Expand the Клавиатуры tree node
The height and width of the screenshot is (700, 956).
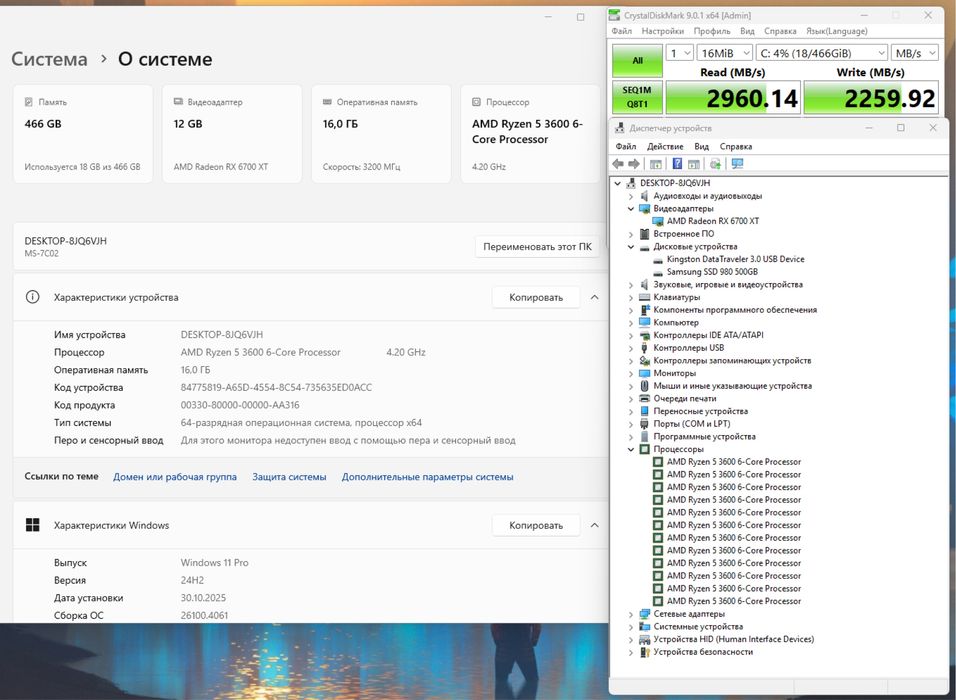point(631,297)
